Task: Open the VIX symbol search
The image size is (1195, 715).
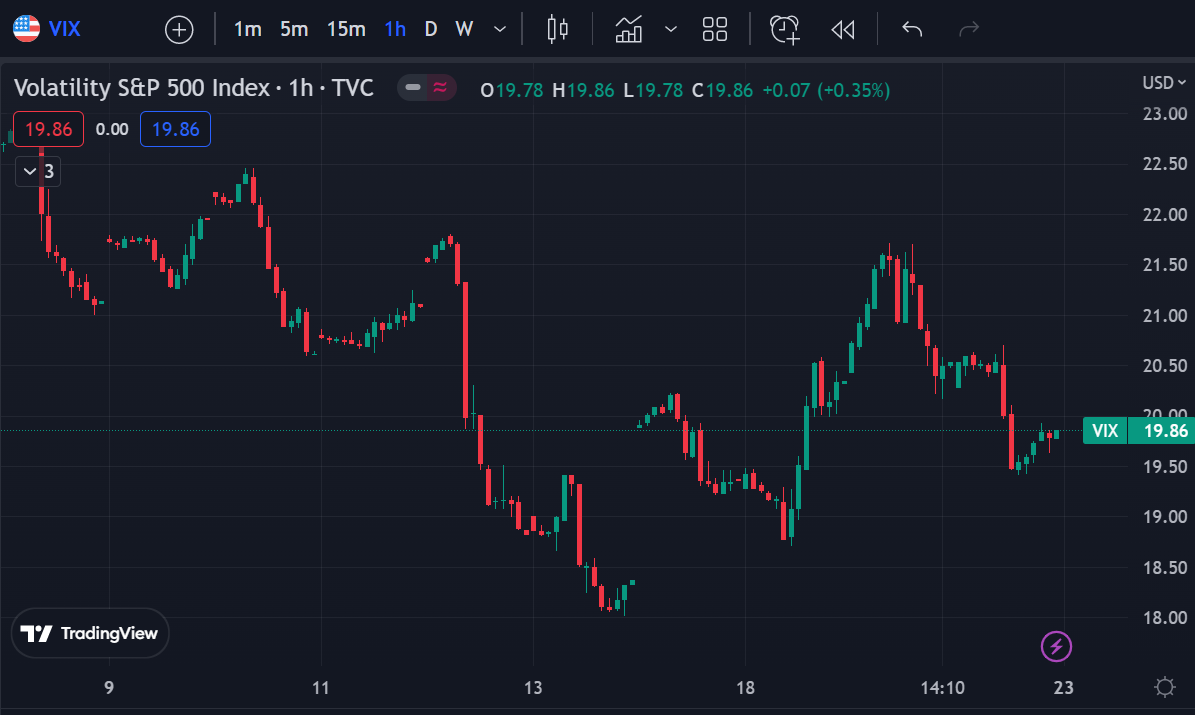Action: click(64, 29)
